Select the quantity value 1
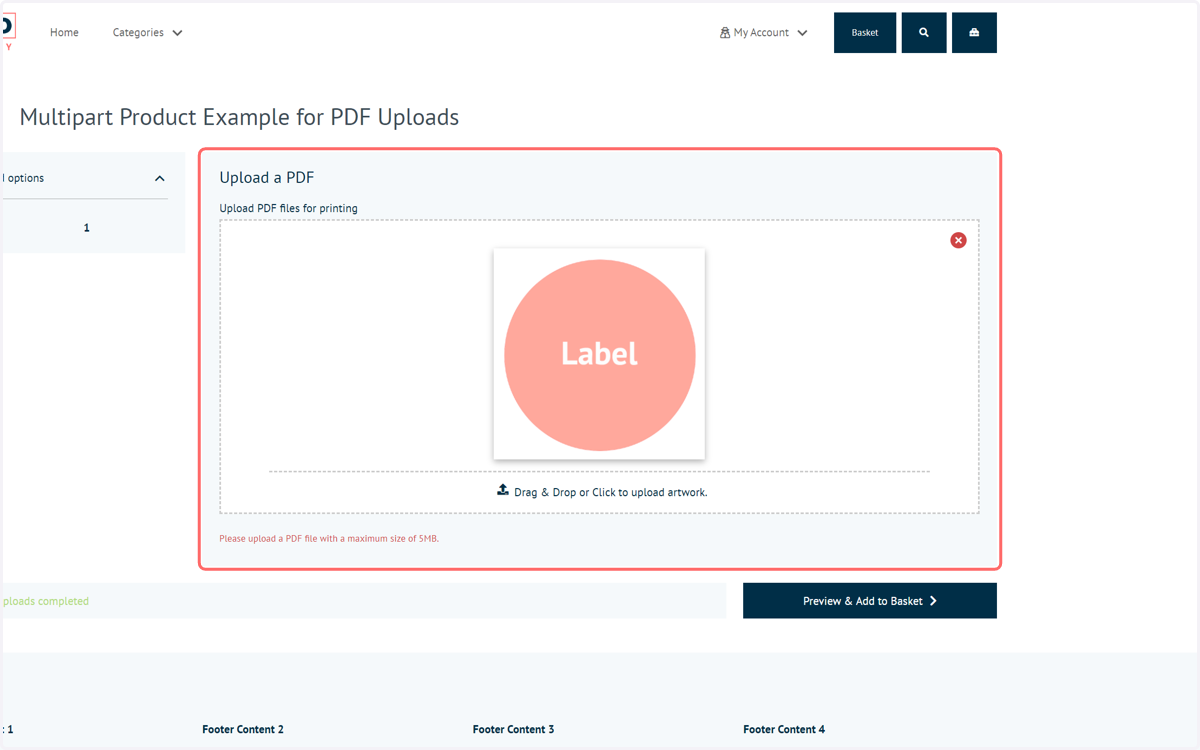Viewport: 1200px width, 750px height. (87, 228)
